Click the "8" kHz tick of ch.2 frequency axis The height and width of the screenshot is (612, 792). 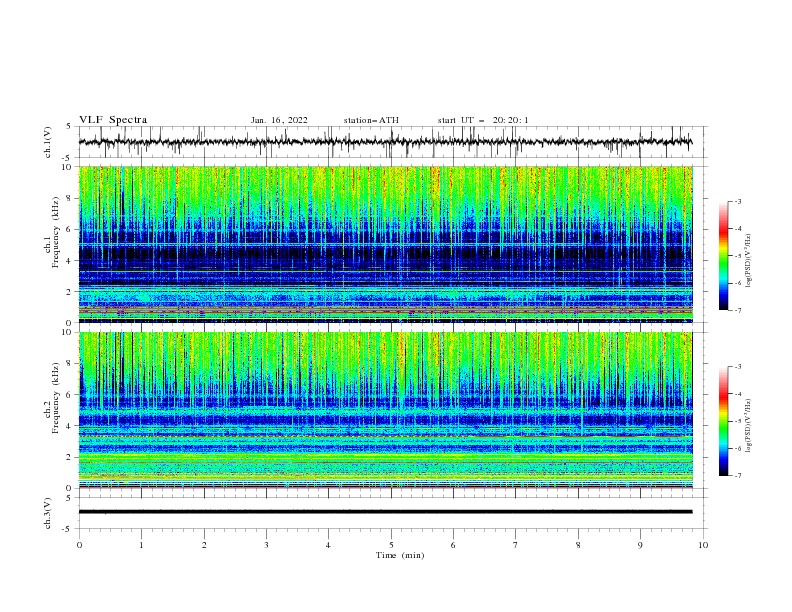(x=69, y=364)
